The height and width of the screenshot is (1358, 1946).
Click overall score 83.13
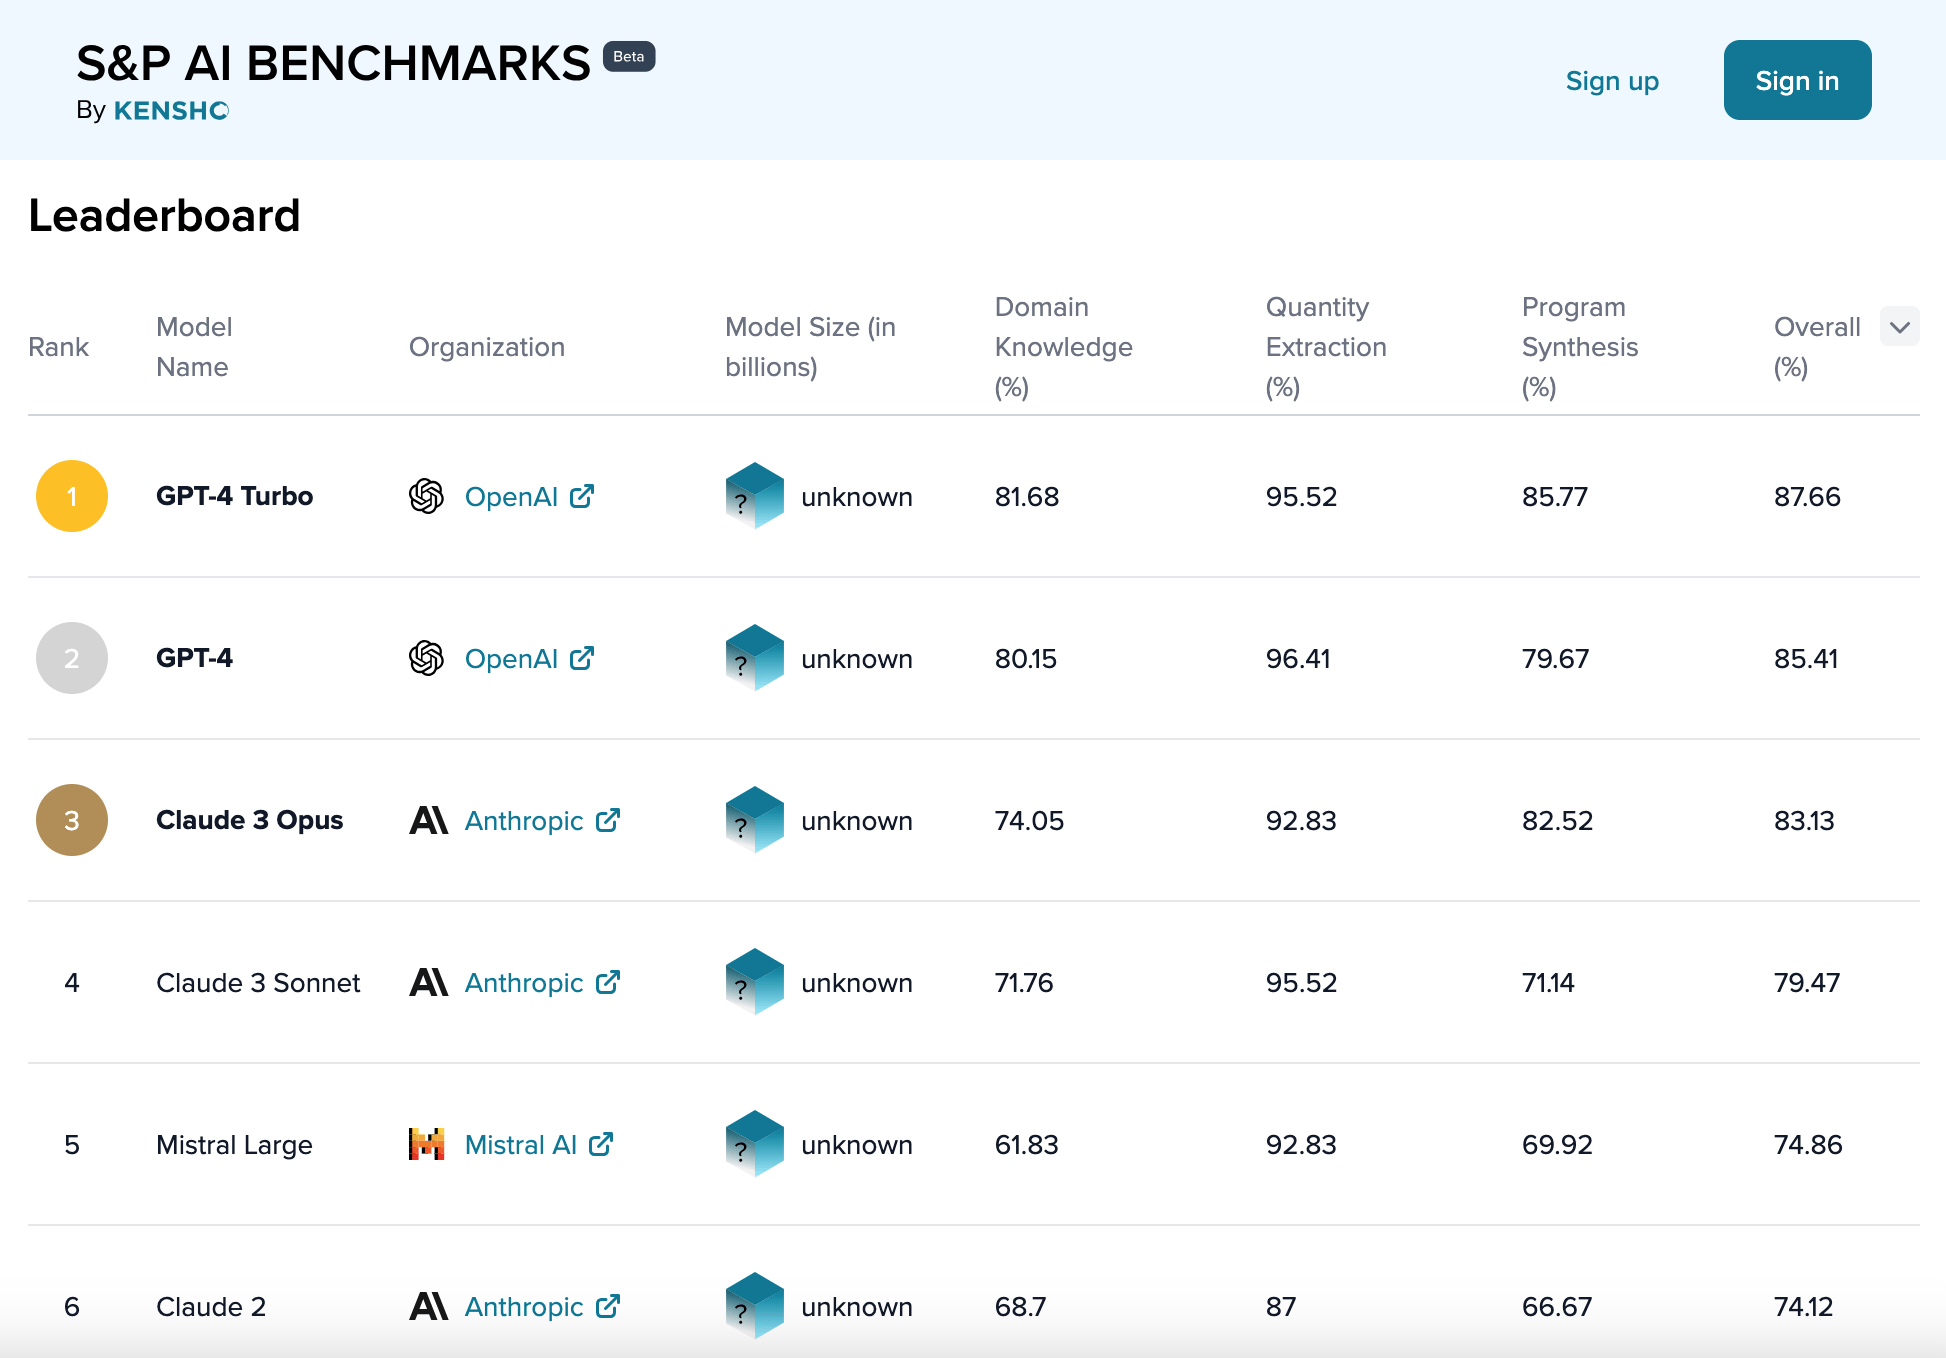(1804, 820)
